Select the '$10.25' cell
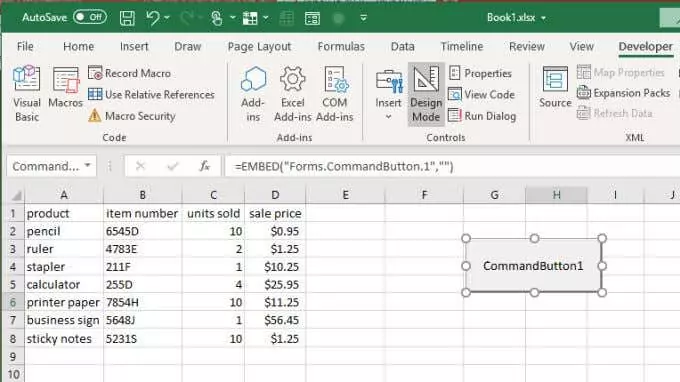The image size is (680, 382). 275,267
